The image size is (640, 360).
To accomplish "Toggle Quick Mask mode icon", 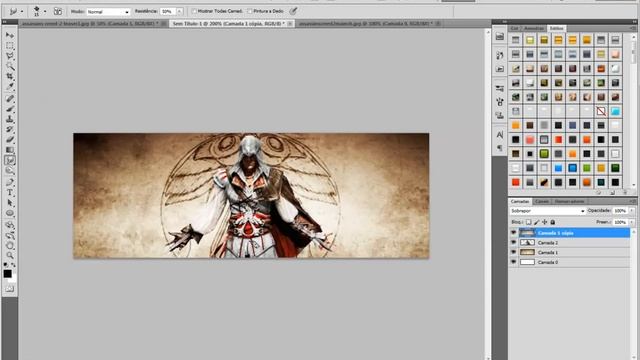I will [x=10, y=289].
